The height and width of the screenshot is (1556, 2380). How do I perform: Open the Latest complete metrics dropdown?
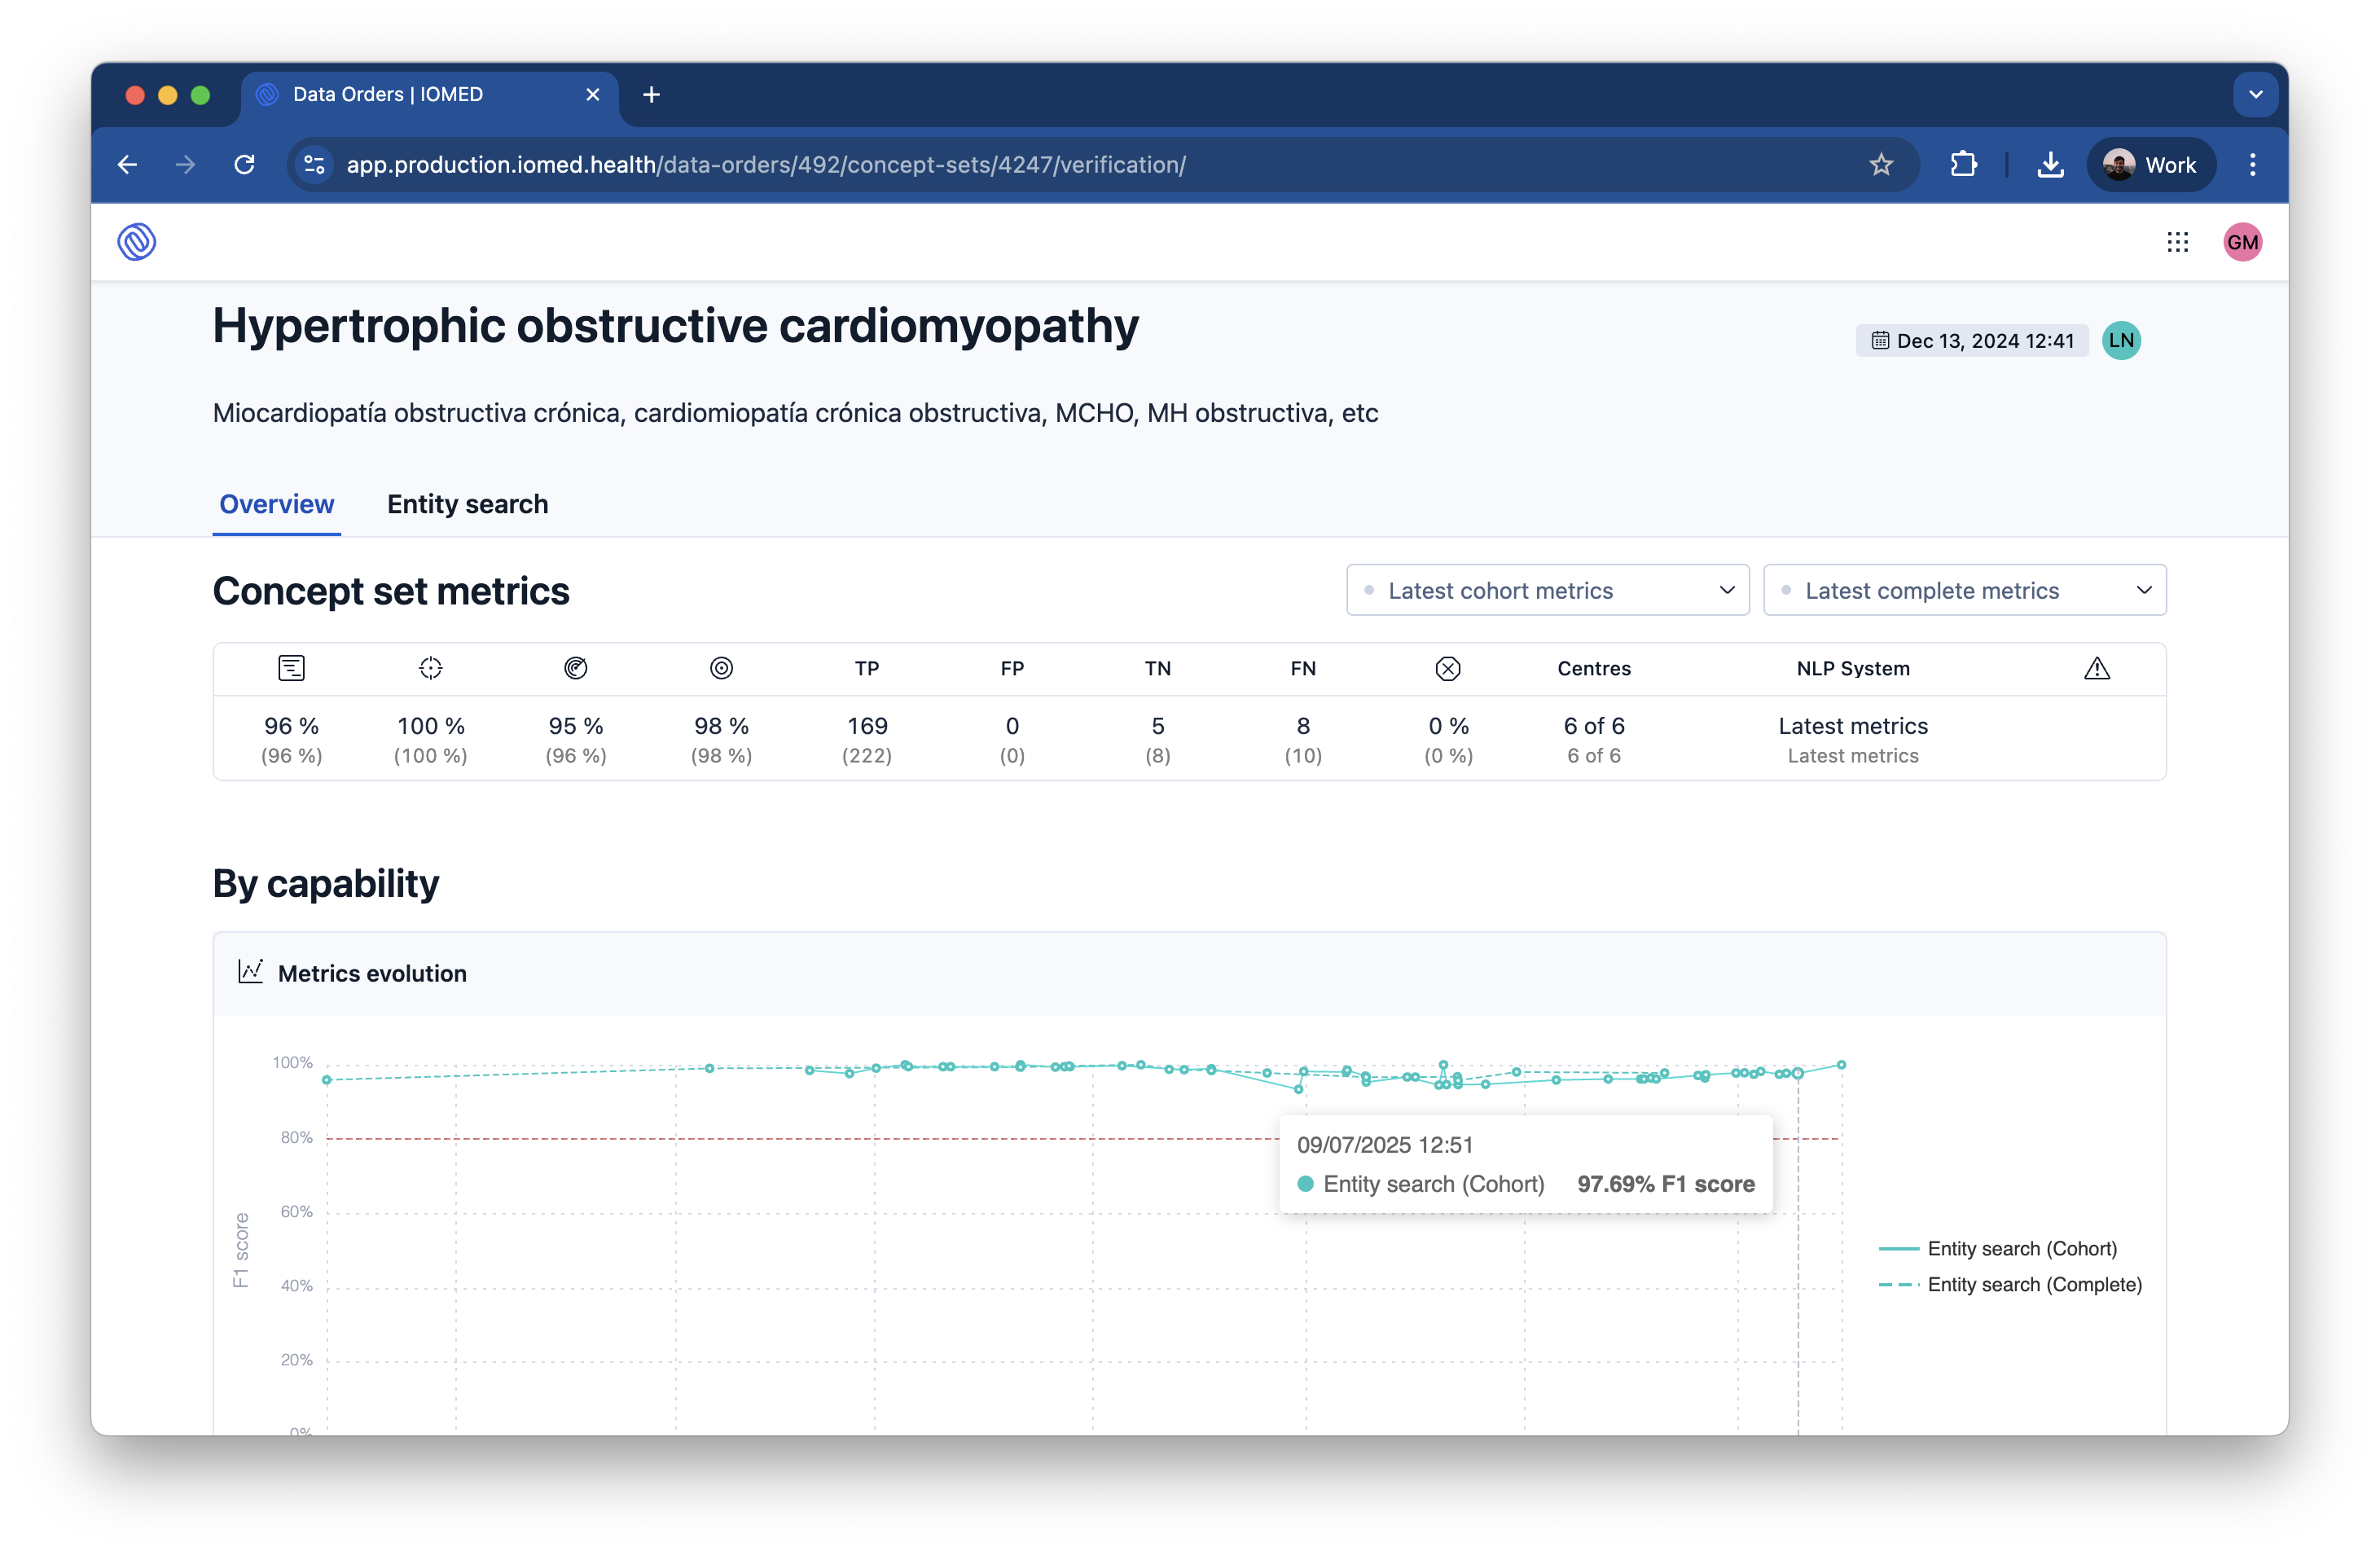tap(1963, 590)
